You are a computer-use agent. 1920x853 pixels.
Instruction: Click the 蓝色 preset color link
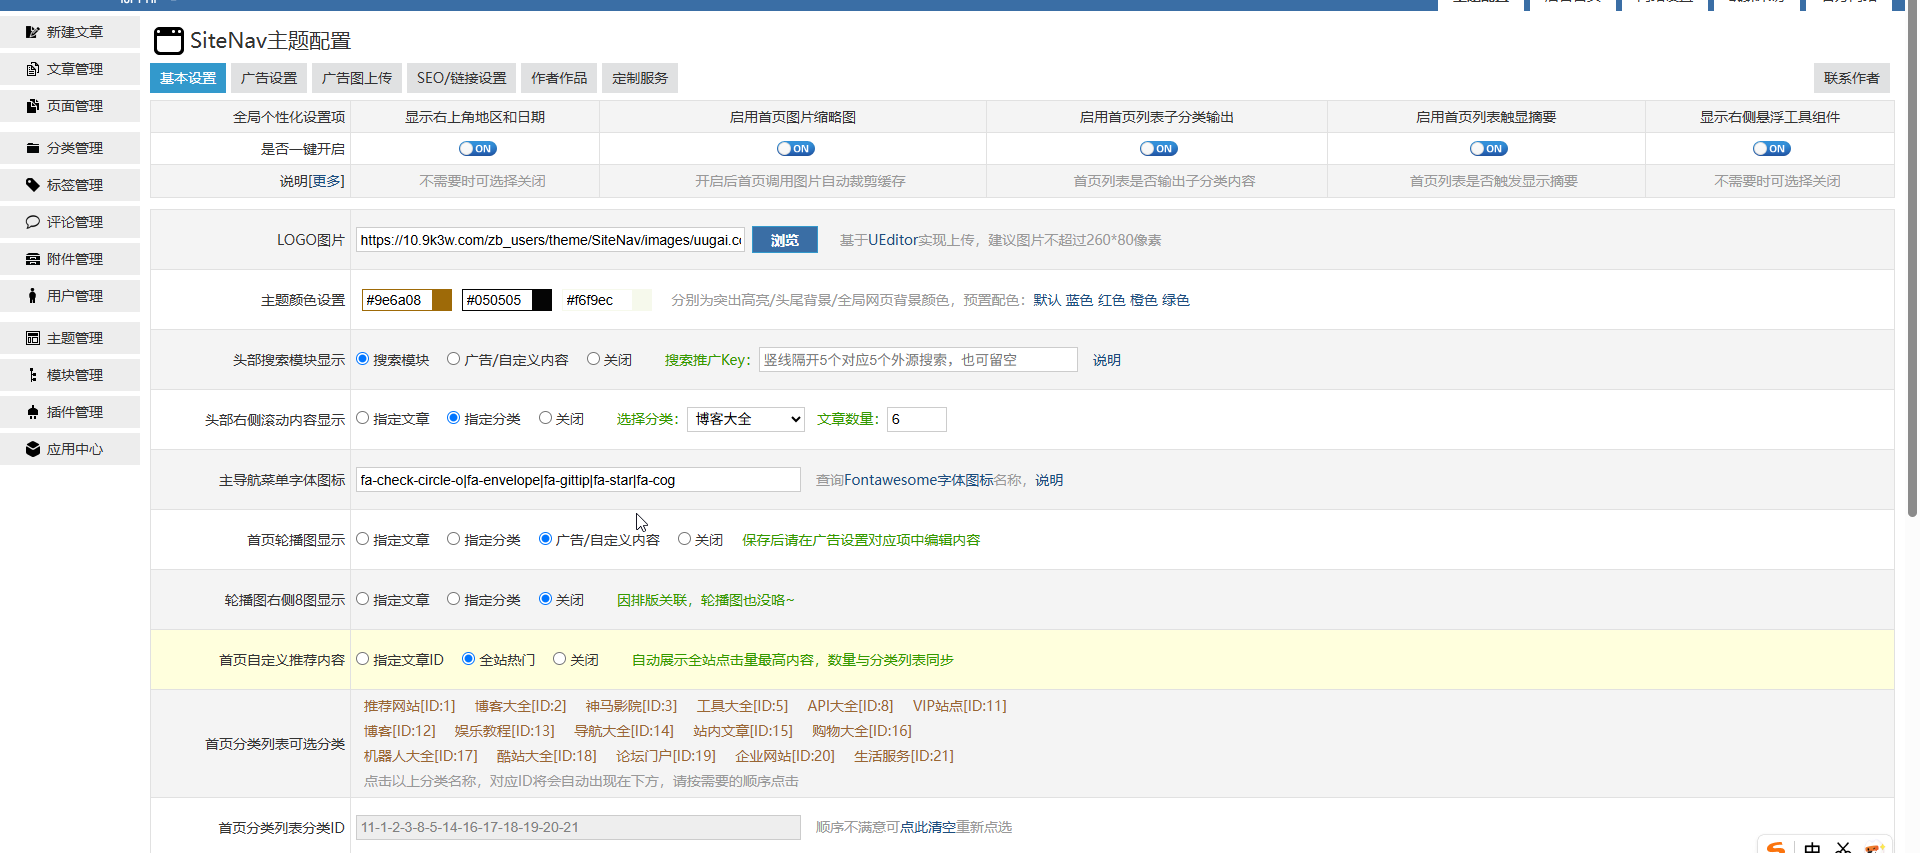click(x=1079, y=300)
